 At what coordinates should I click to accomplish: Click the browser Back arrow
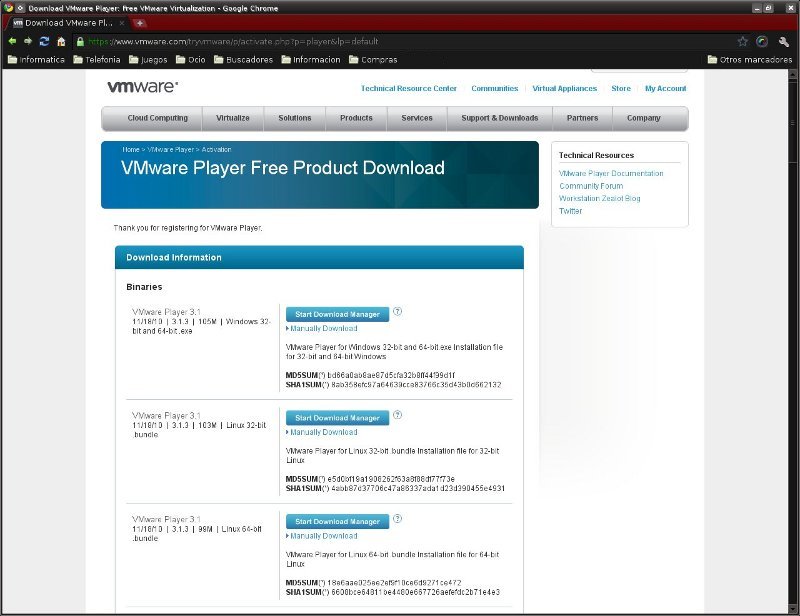(12, 41)
